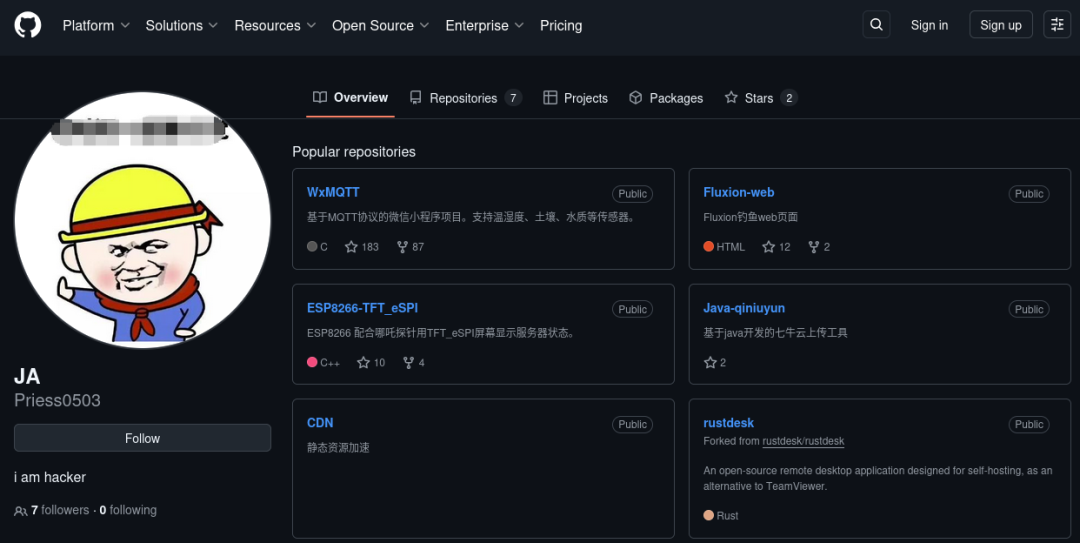View Fluxion-web forks count 2
Viewport: 1080px width, 543px height.
click(819, 247)
